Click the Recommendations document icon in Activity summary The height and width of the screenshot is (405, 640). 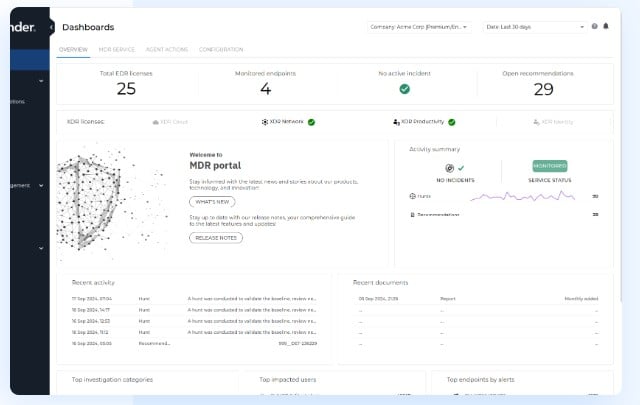(x=412, y=215)
